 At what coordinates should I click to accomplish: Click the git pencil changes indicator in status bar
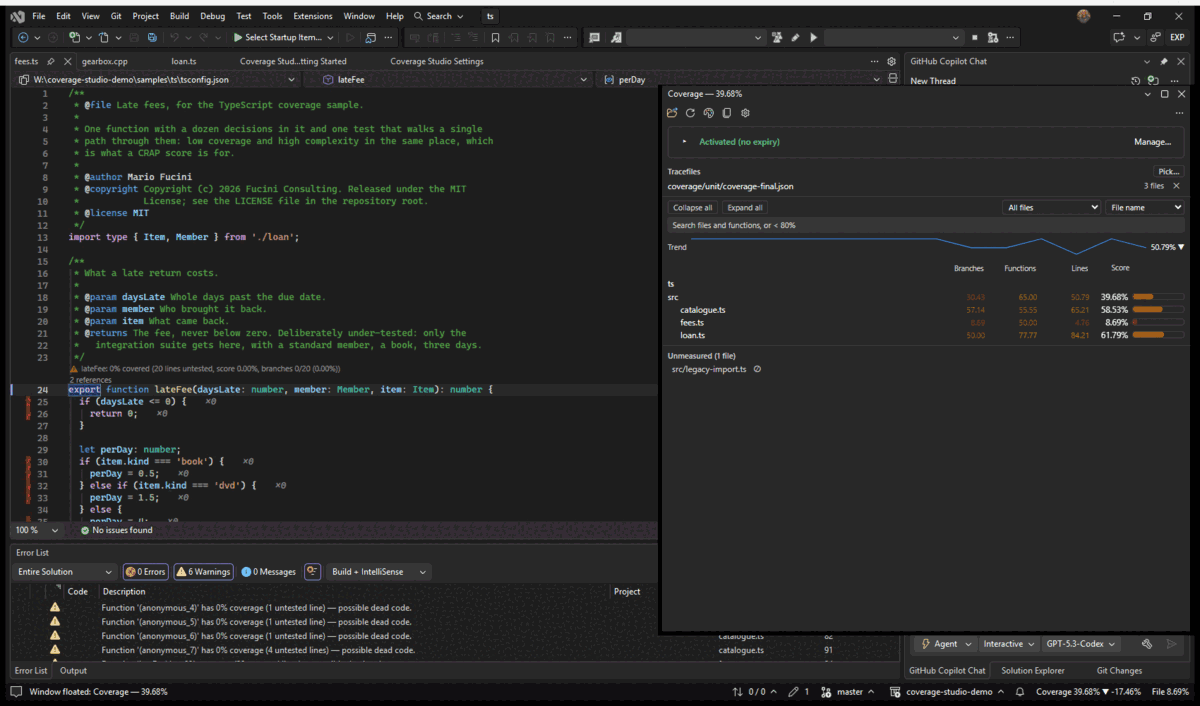coord(799,691)
